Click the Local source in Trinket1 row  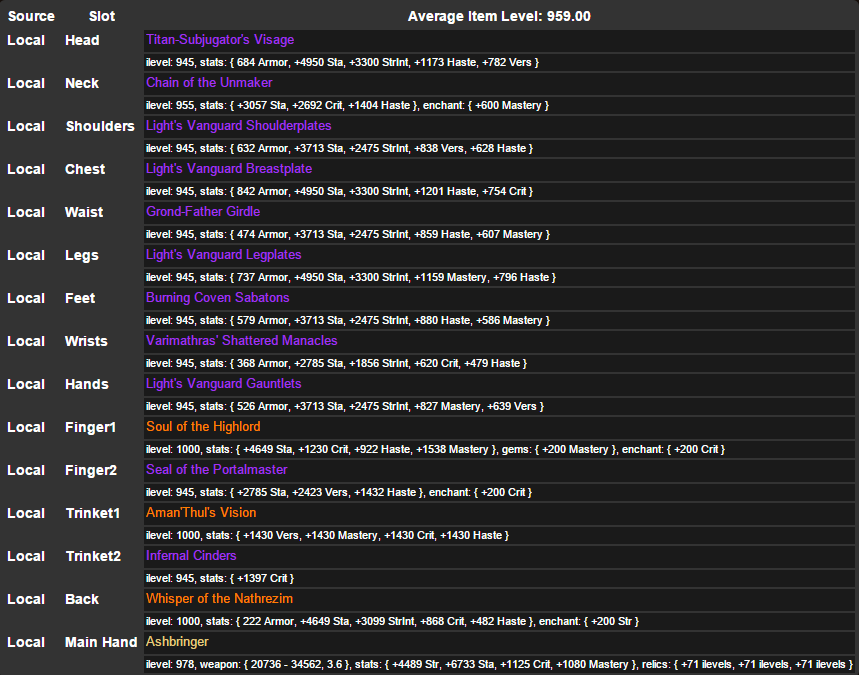pyautogui.click(x=26, y=513)
